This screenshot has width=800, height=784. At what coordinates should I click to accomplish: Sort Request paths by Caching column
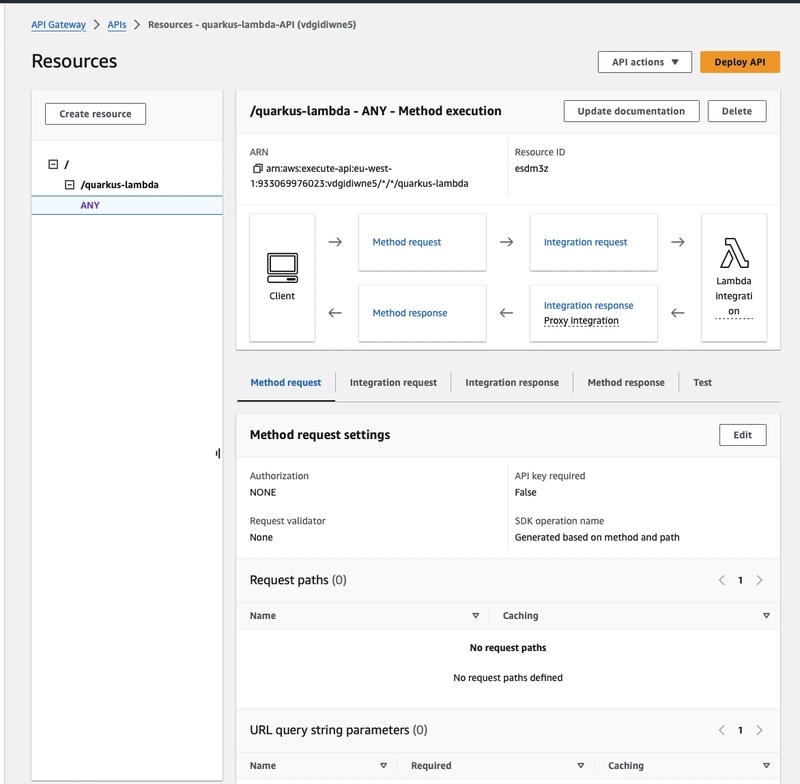(766, 616)
